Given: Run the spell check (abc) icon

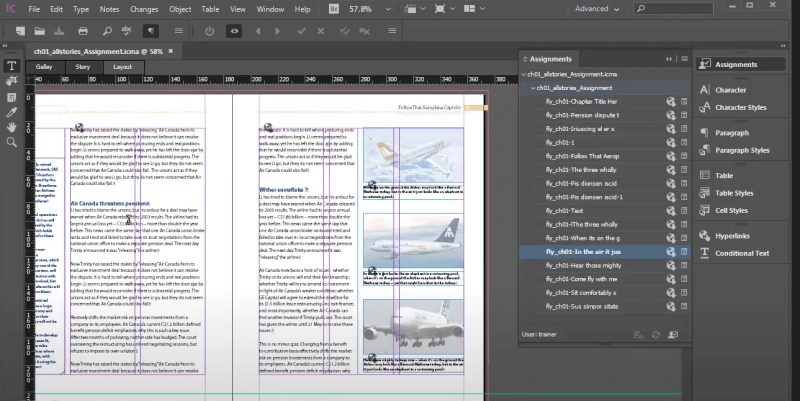Looking at the screenshot, I should tap(127, 31).
